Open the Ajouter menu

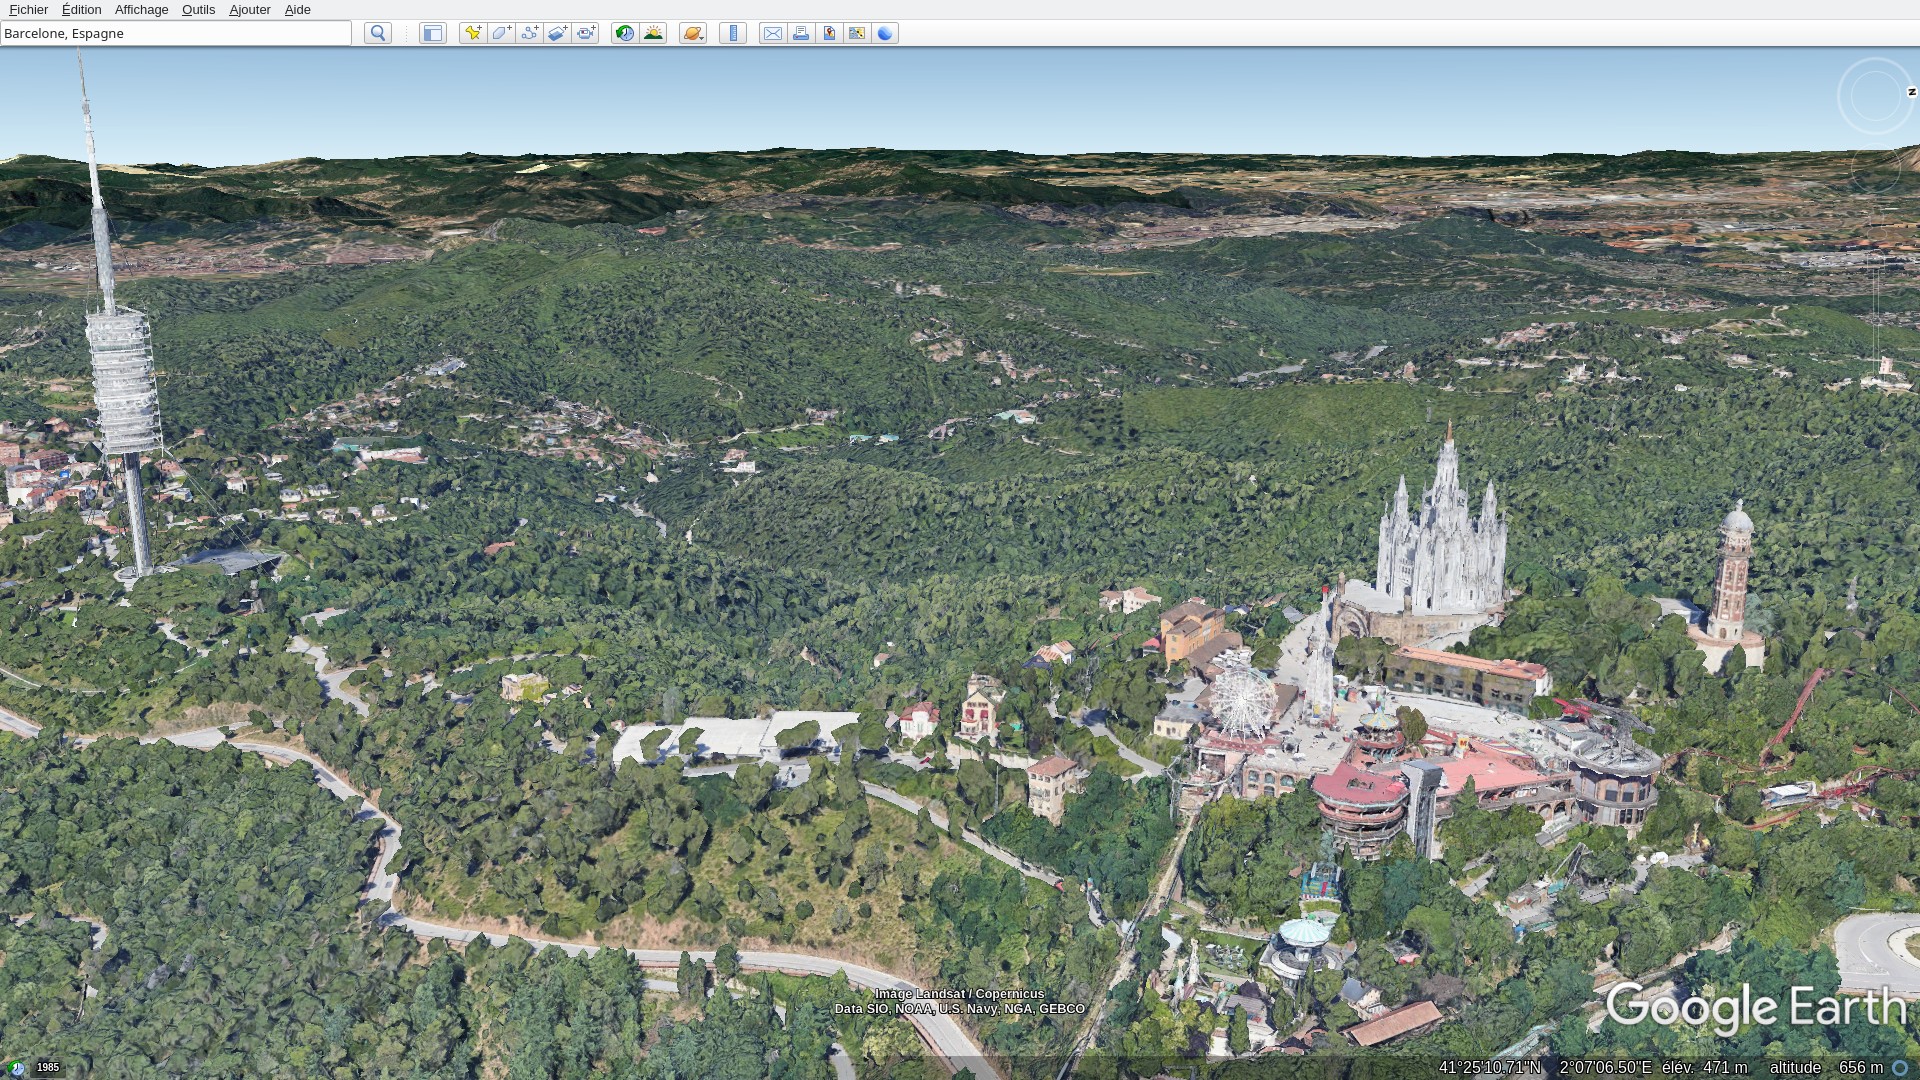[249, 9]
